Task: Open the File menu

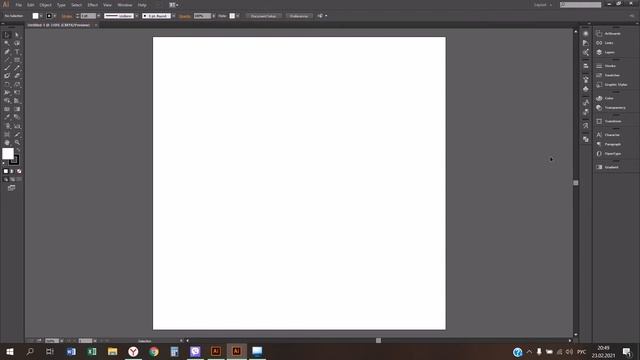Action: point(19,5)
